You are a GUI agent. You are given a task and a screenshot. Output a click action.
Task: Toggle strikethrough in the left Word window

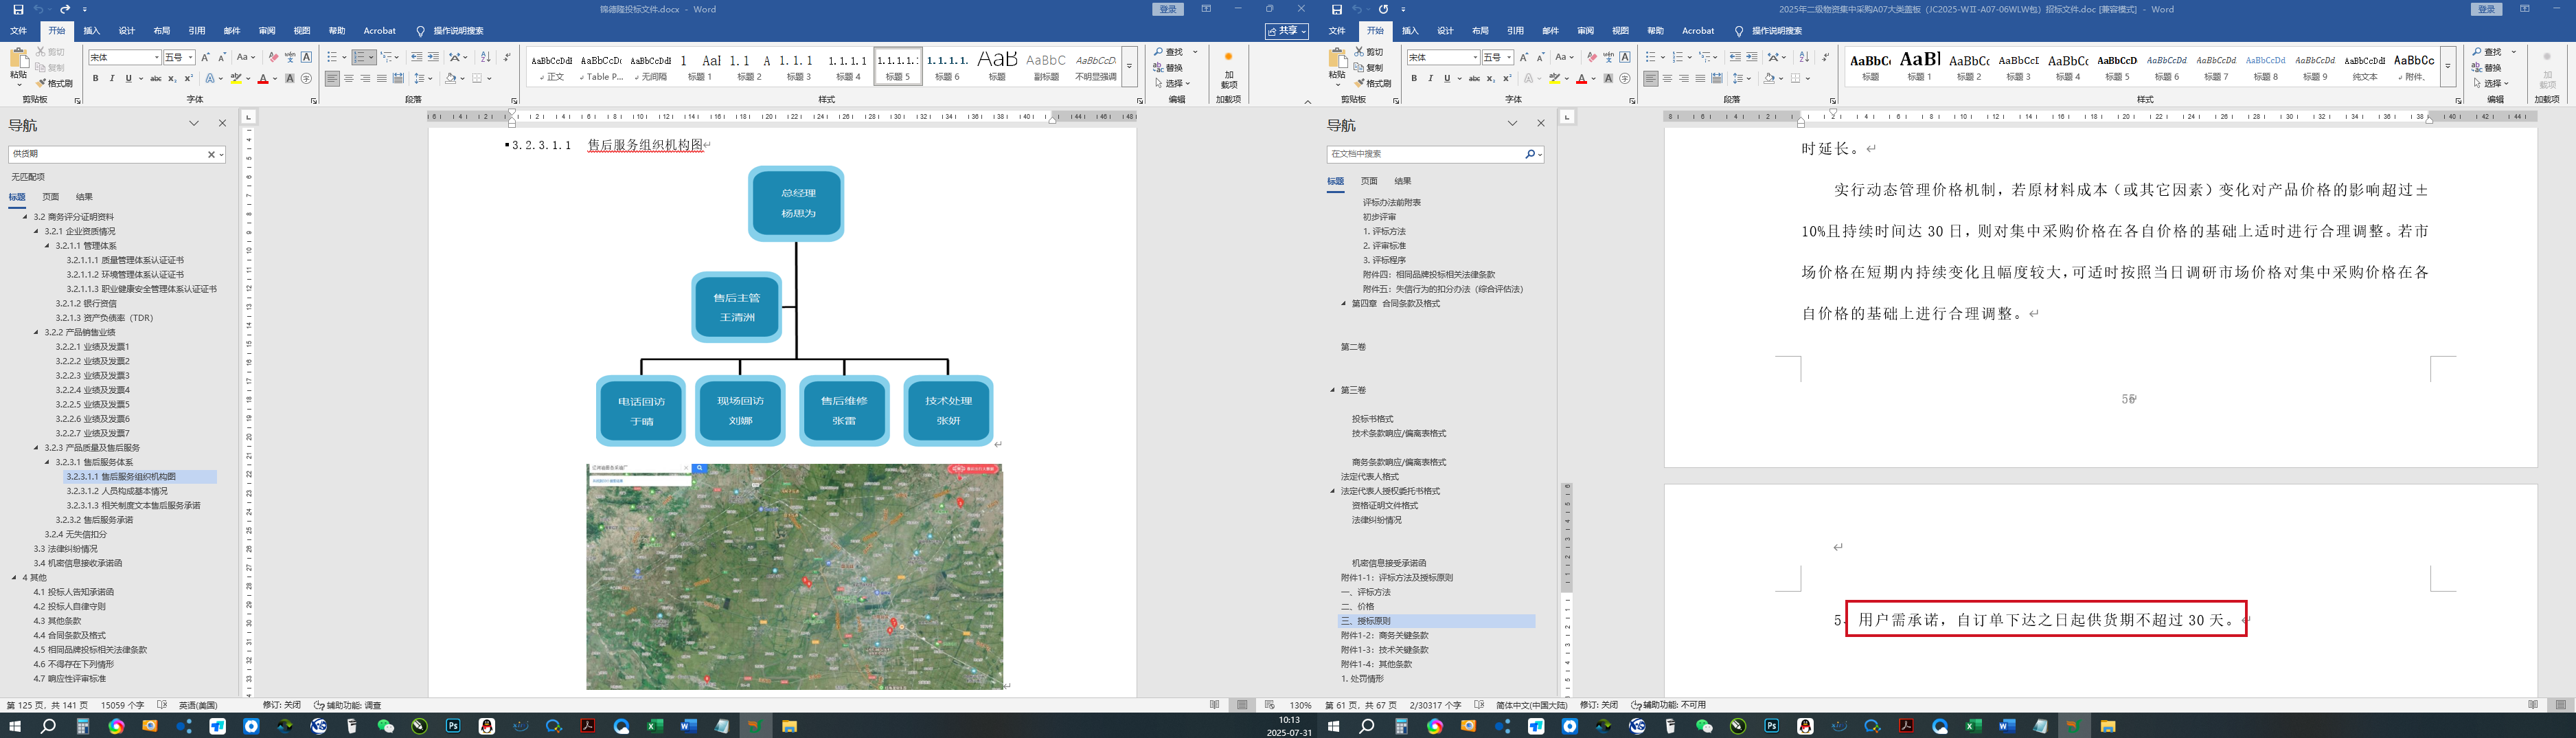(x=155, y=78)
